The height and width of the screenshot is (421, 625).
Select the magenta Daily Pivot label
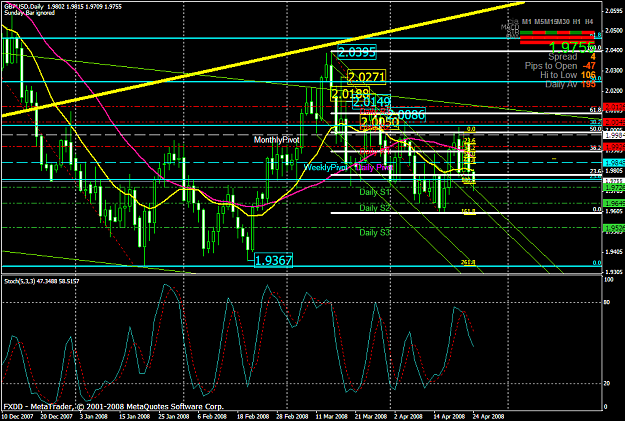(375, 167)
